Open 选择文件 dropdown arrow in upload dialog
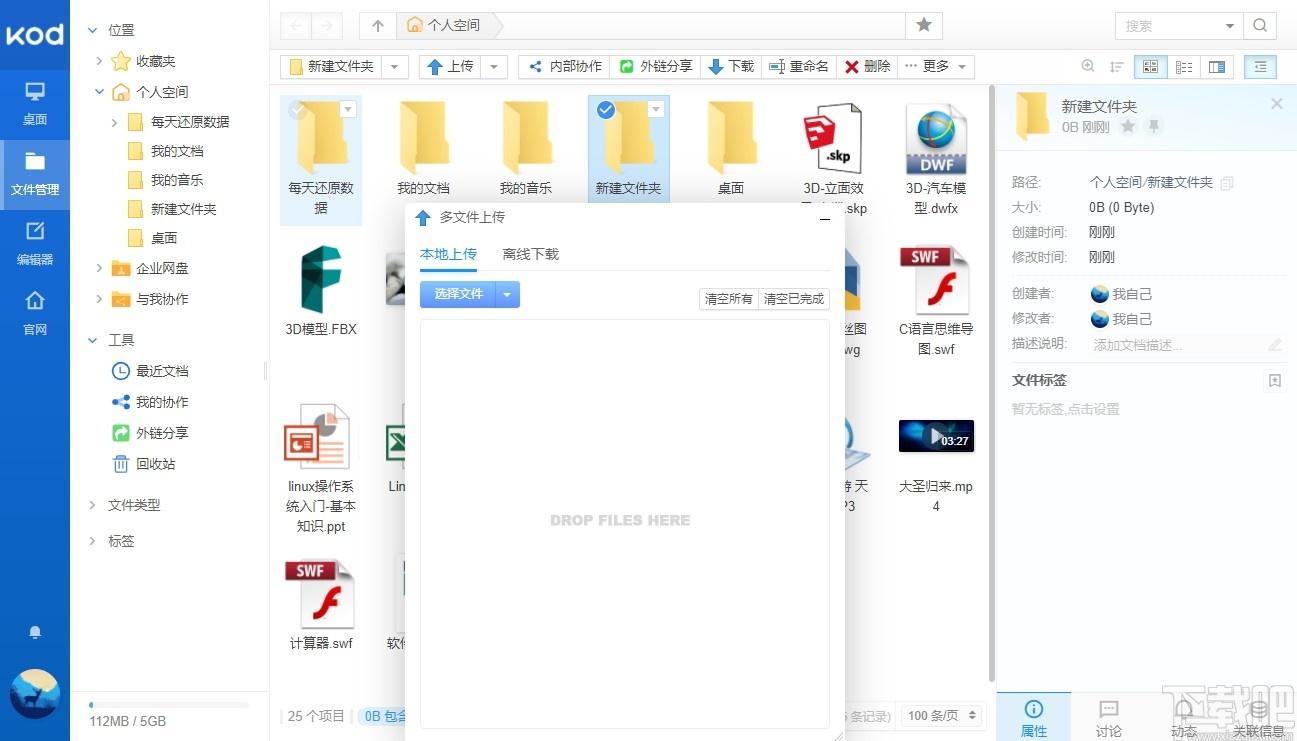Image resolution: width=1297 pixels, height=741 pixels. click(508, 295)
